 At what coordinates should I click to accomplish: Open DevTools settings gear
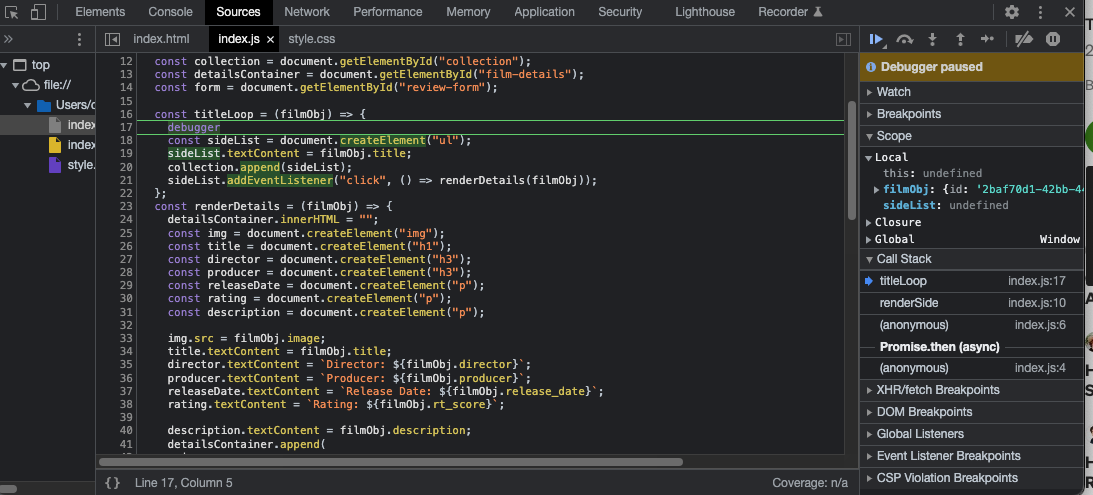tap(1011, 12)
